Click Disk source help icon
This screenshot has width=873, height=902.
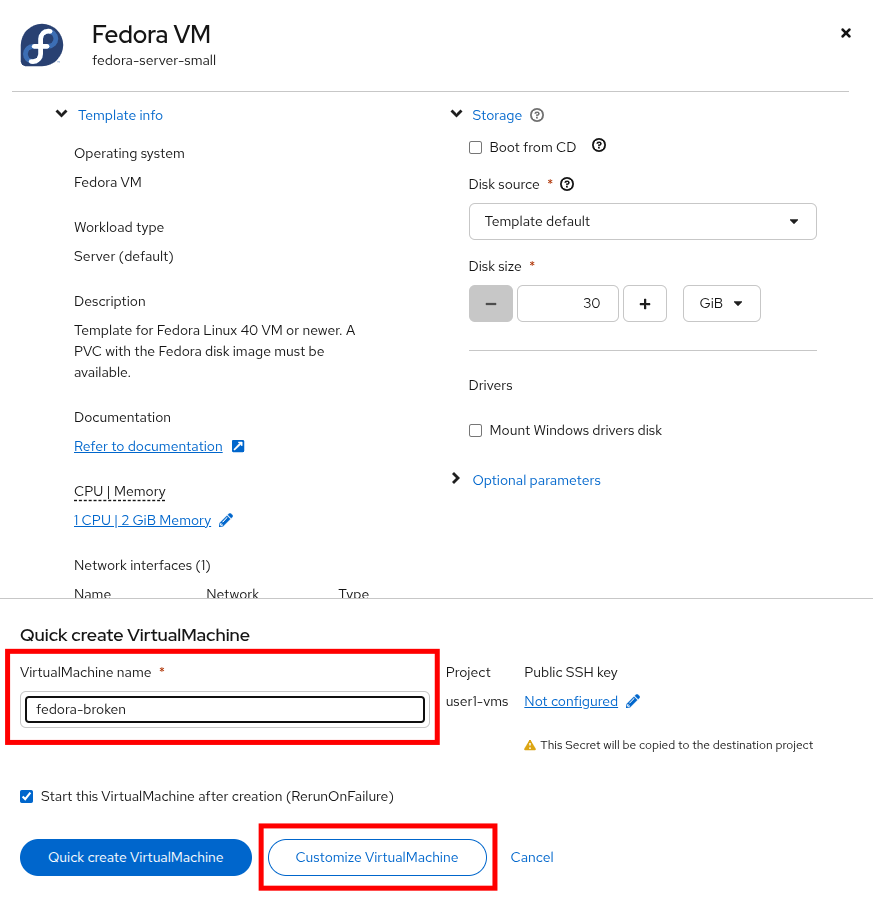(x=567, y=184)
